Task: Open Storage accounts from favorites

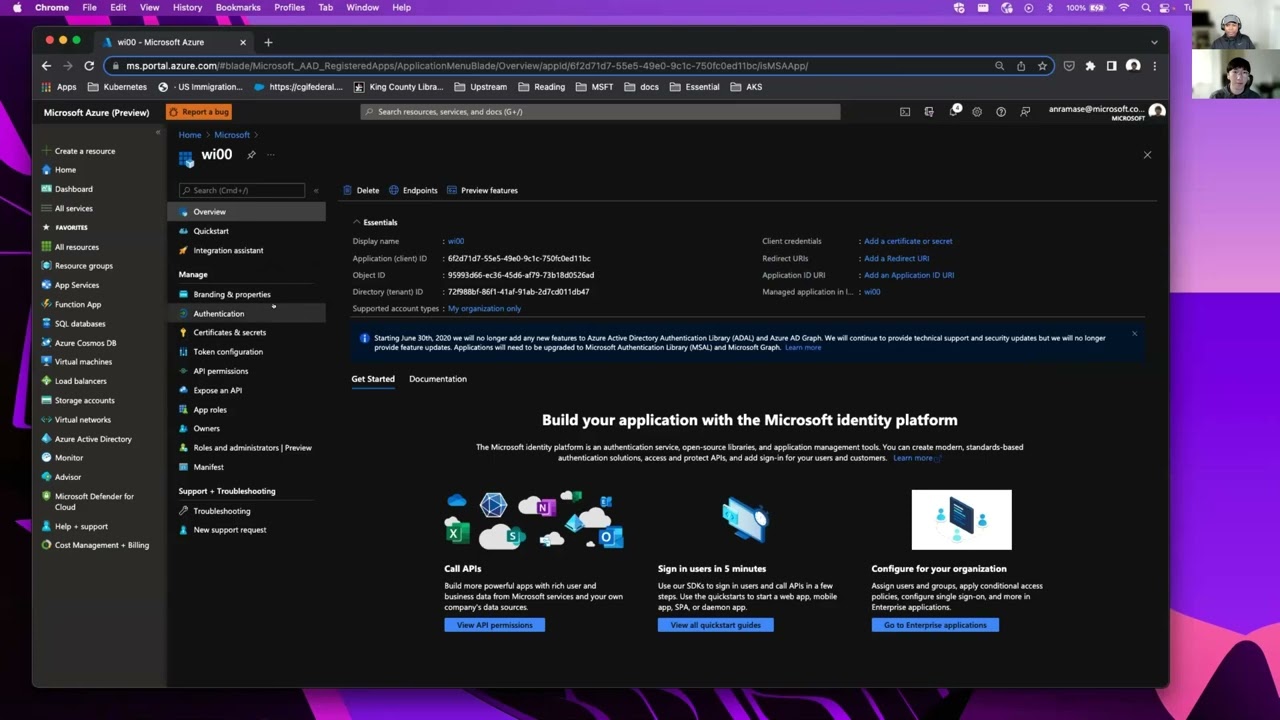Action: (84, 400)
